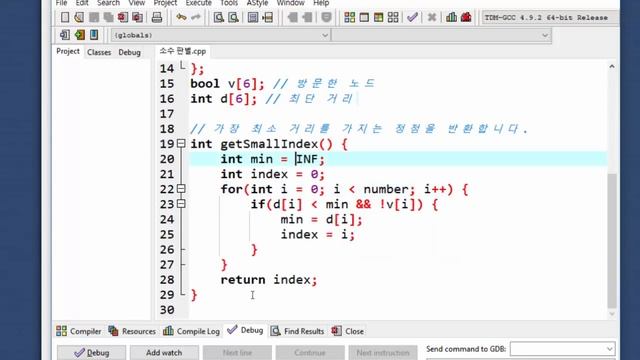Click the Compile and Run toolbar icon
640x360 pixels.
point(379,17)
